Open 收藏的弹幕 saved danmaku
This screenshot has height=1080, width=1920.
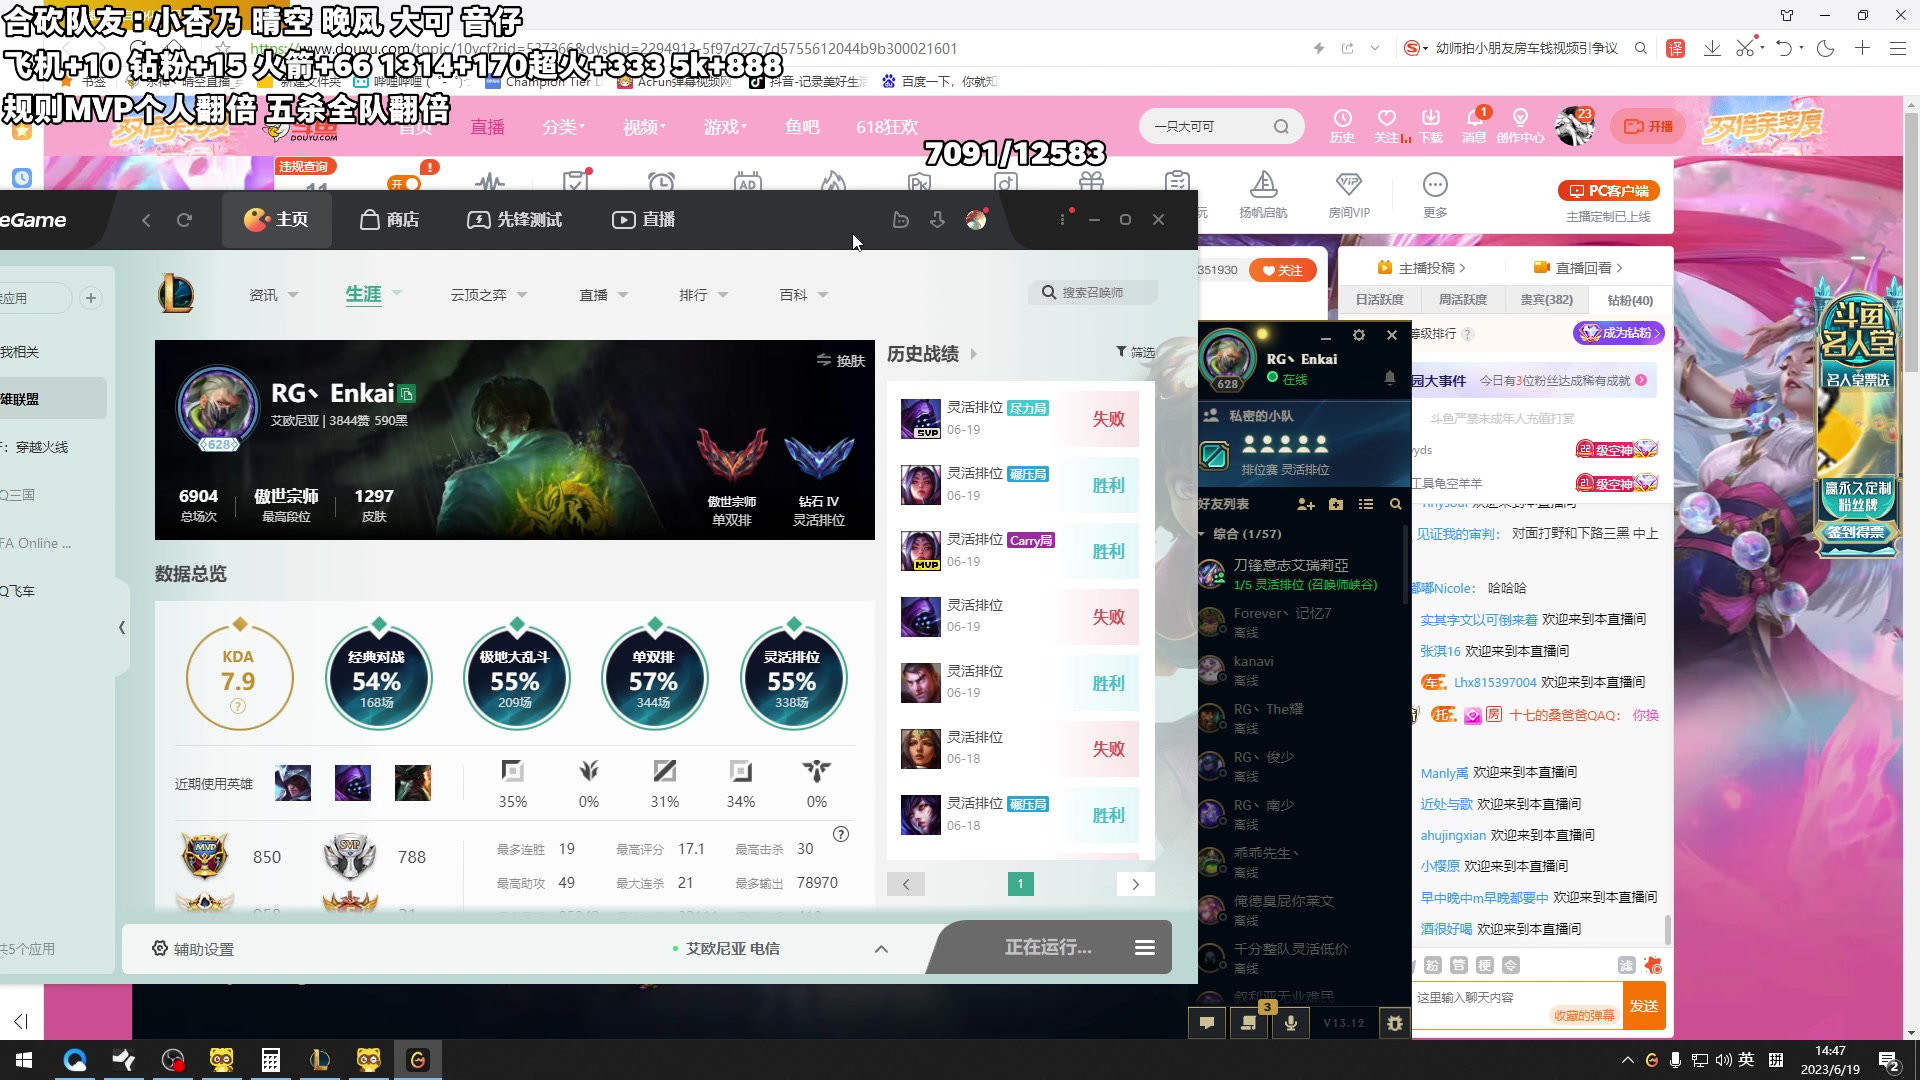1584,1015
